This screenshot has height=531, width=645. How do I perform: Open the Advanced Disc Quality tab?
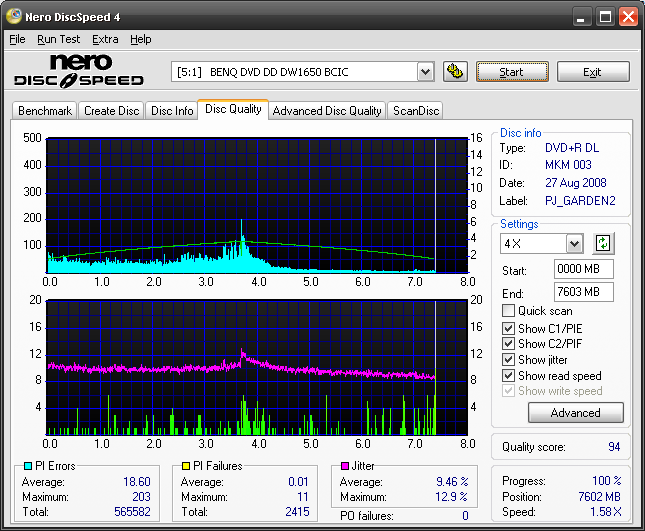click(x=327, y=111)
